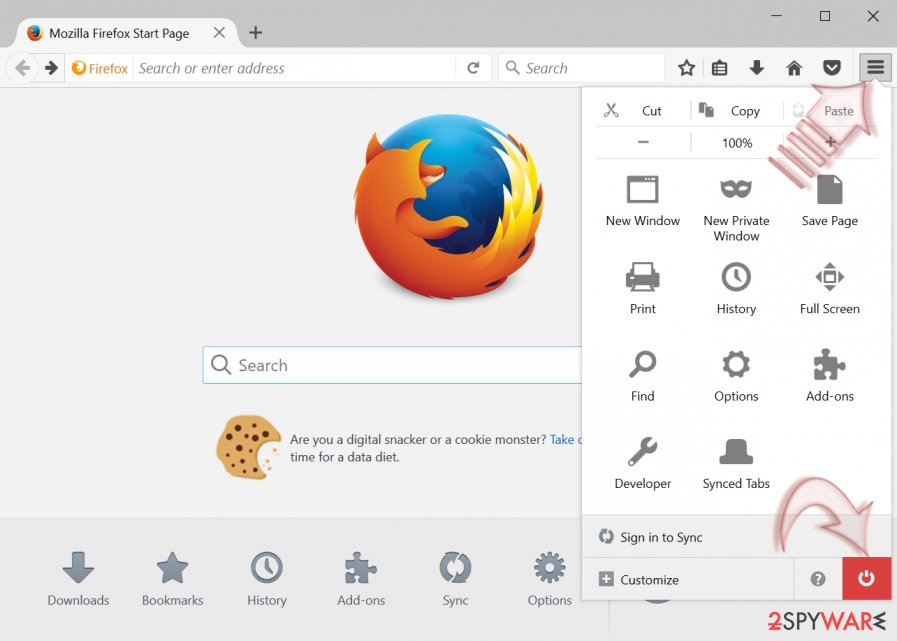Screen dimensions: 897x641
Task: Open Add-ons from start page launcher
Action: pyautogui.click(x=361, y=579)
